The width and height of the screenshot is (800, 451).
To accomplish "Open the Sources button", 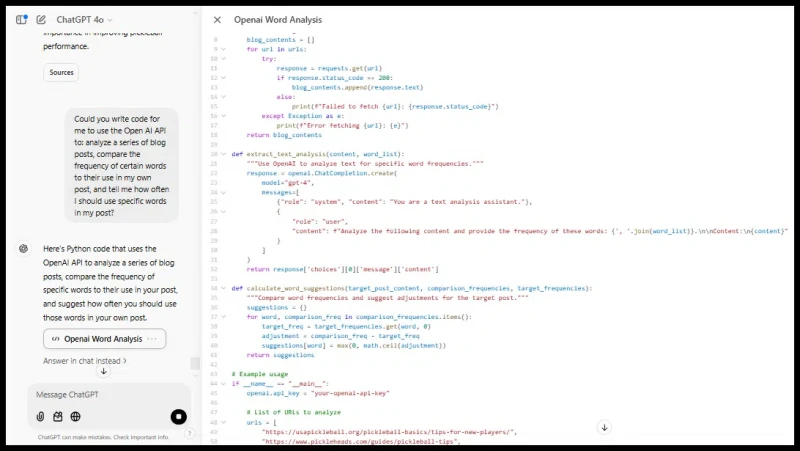I will 61,72.
